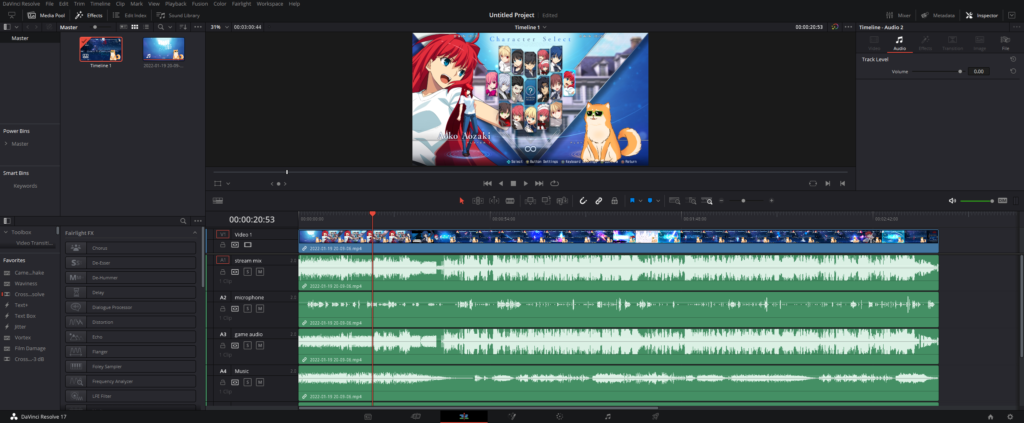
Task: Click the blue Flag icon
Action: tap(633, 201)
